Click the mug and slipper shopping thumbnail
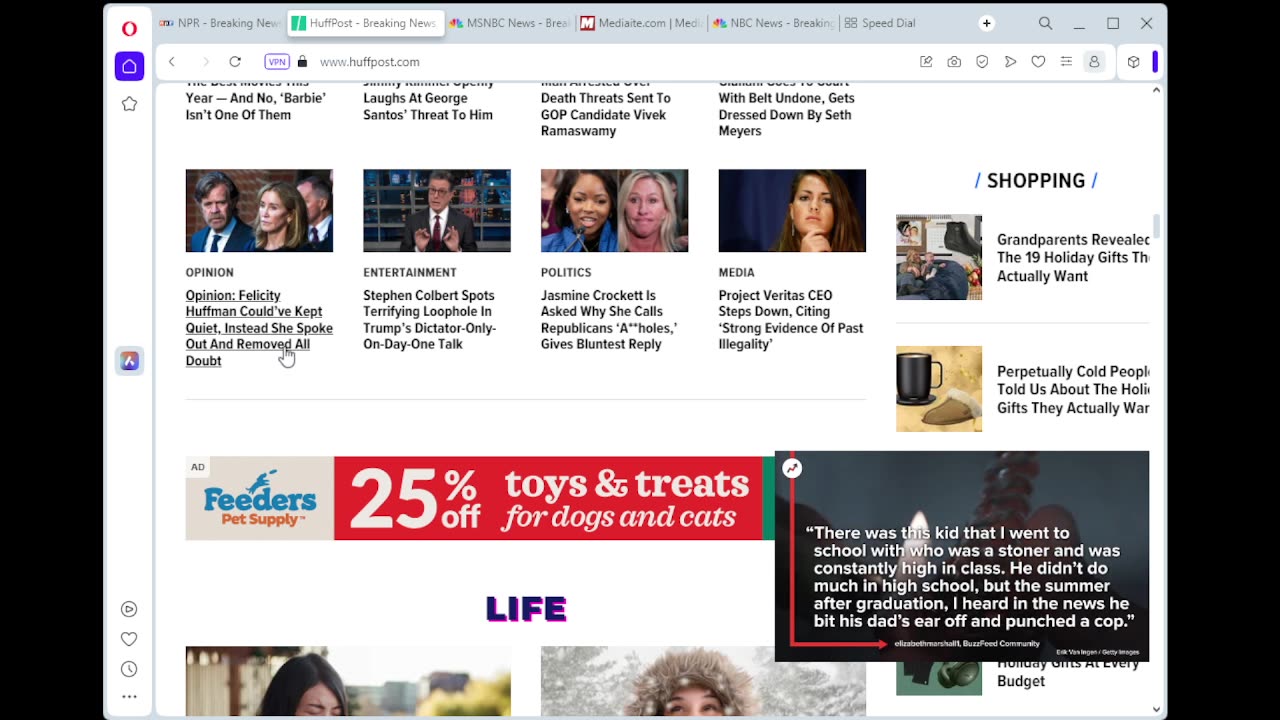This screenshot has height=720, width=1280. pyautogui.click(x=939, y=389)
